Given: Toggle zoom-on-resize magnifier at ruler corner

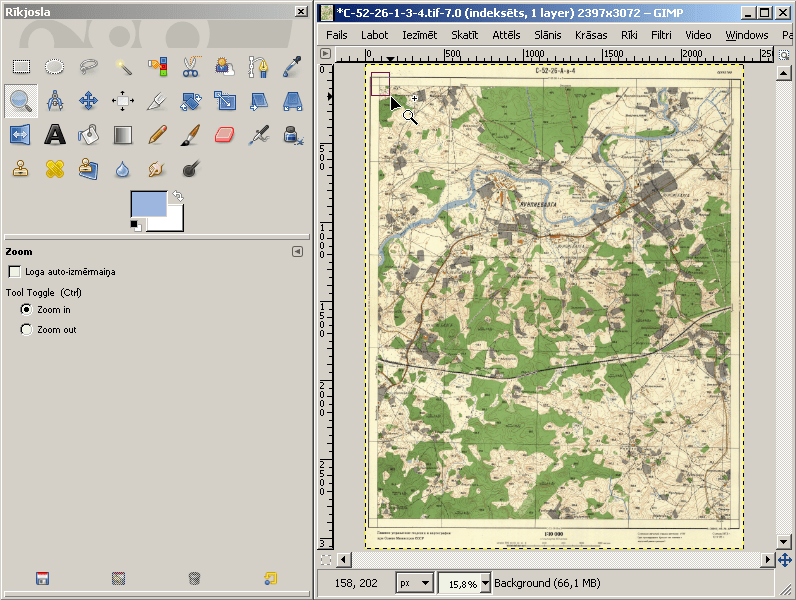Looking at the screenshot, I should pyautogui.click(x=785, y=54).
